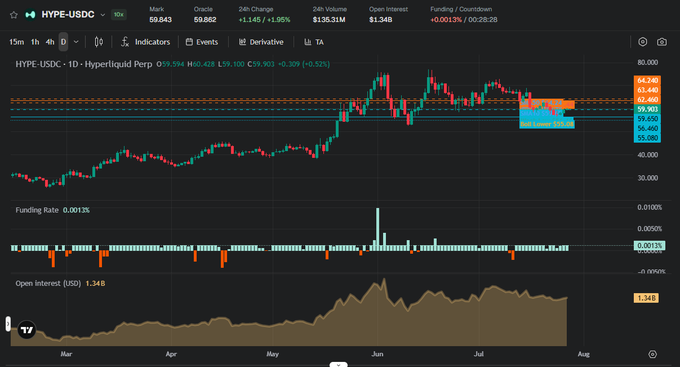
Task: Open the Derivative chart options
Action: (x=261, y=42)
